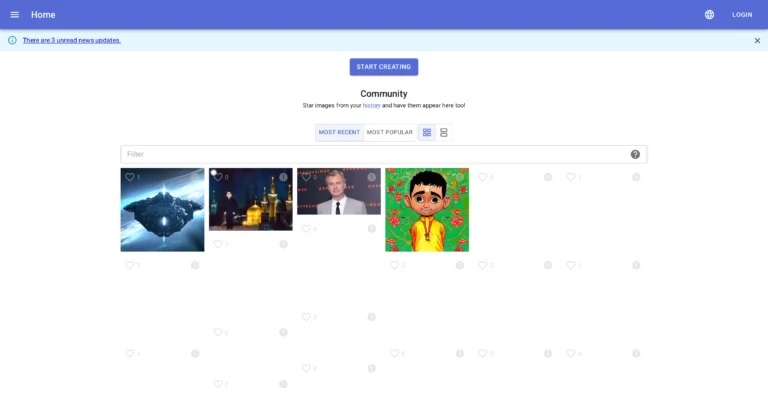768x400 pixels.
Task: Like the spaceship image with heart icon
Action: [x=129, y=177]
